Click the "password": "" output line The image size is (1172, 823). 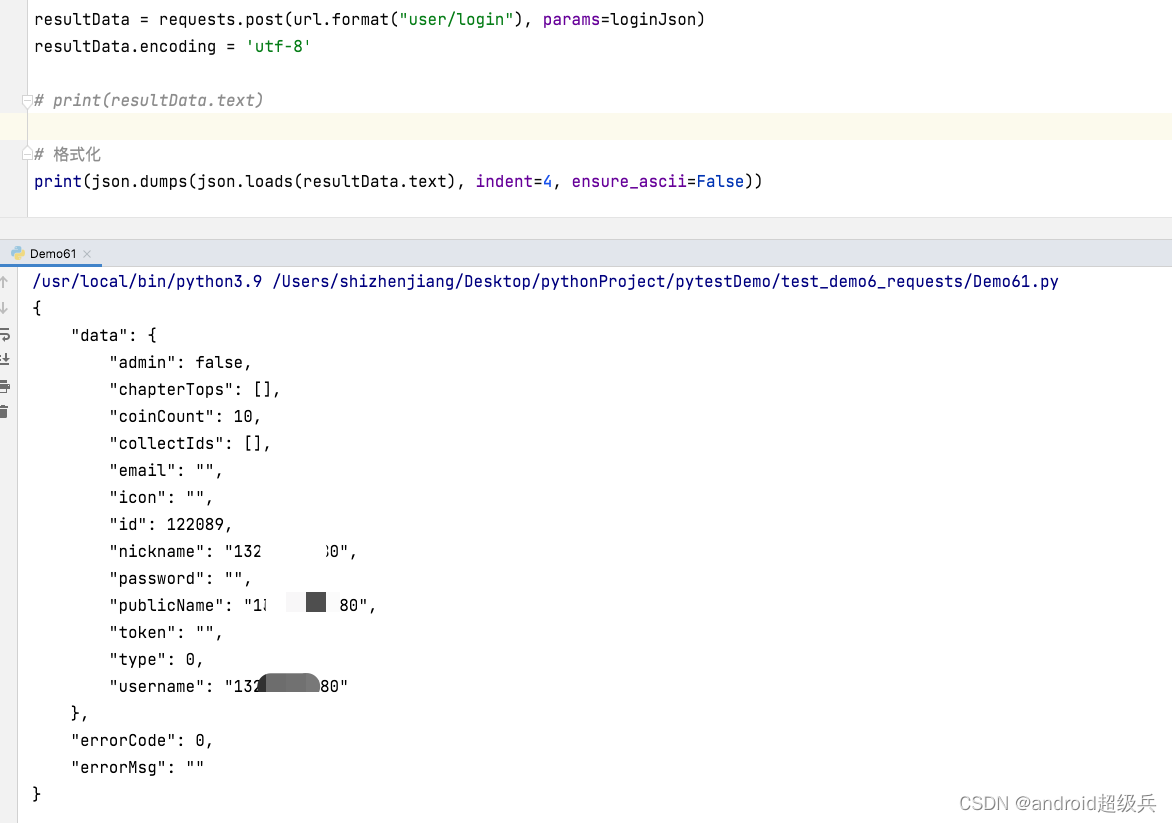click(x=180, y=579)
